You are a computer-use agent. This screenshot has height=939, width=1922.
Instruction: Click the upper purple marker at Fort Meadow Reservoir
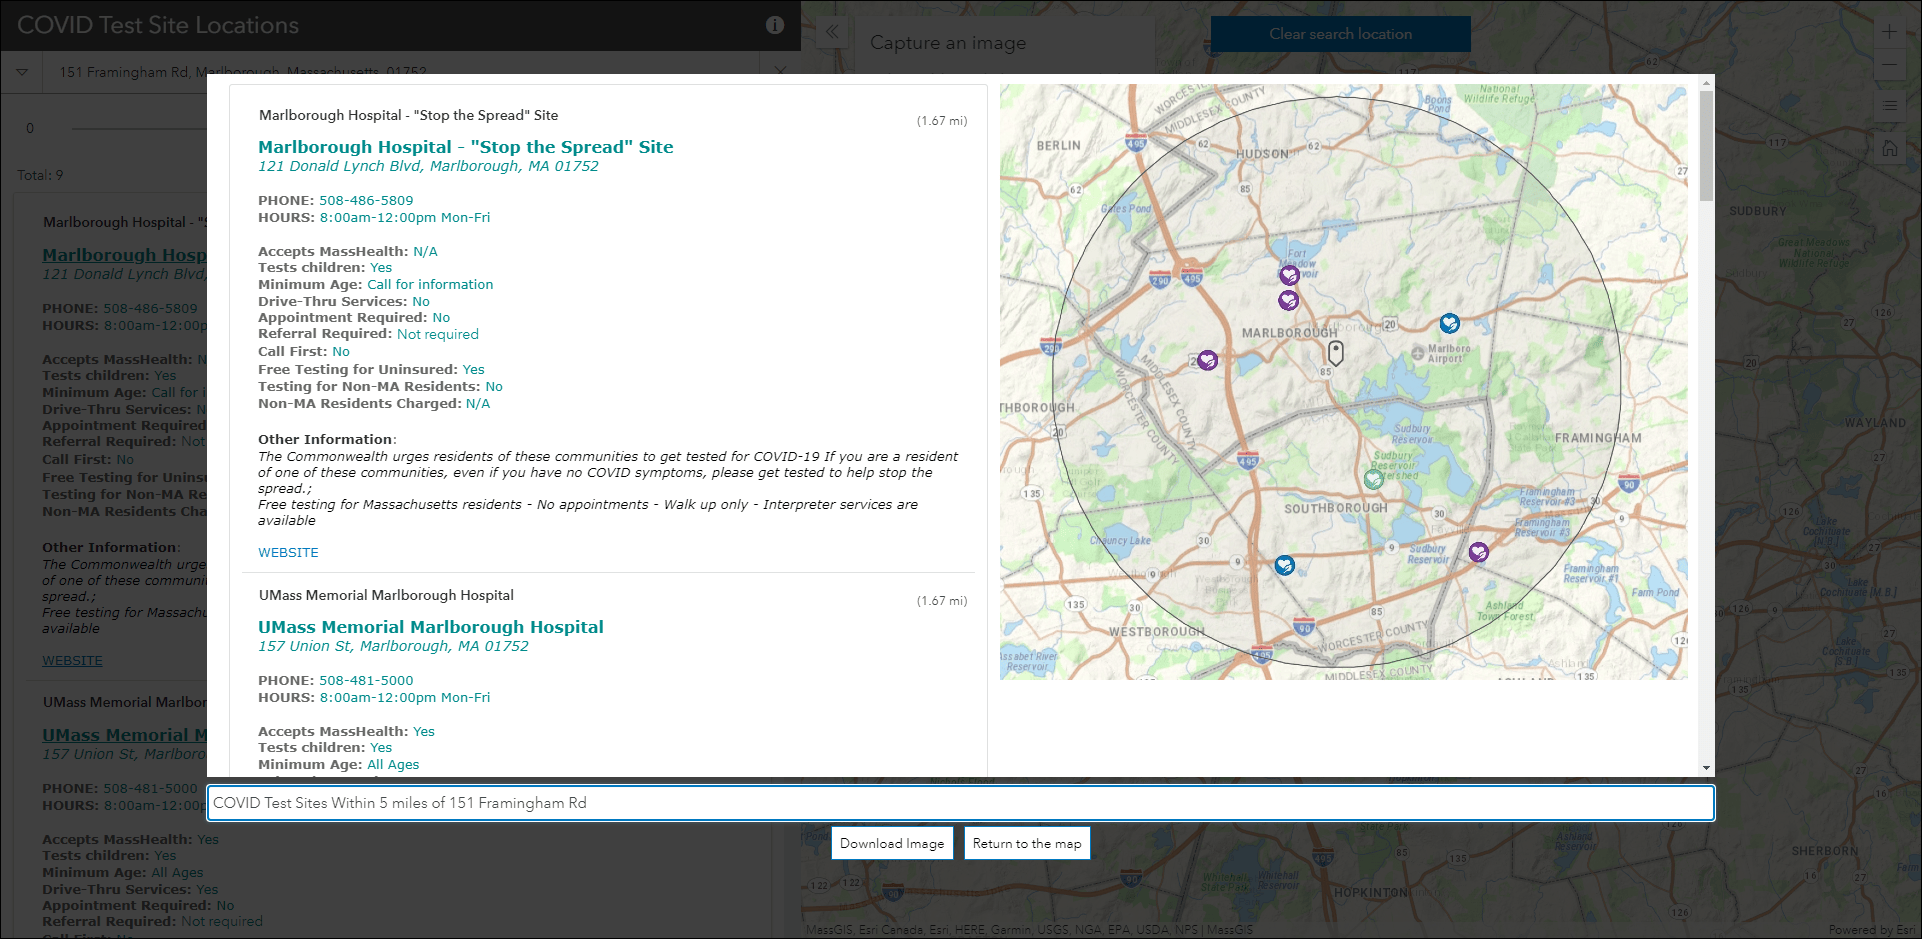(x=1289, y=275)
